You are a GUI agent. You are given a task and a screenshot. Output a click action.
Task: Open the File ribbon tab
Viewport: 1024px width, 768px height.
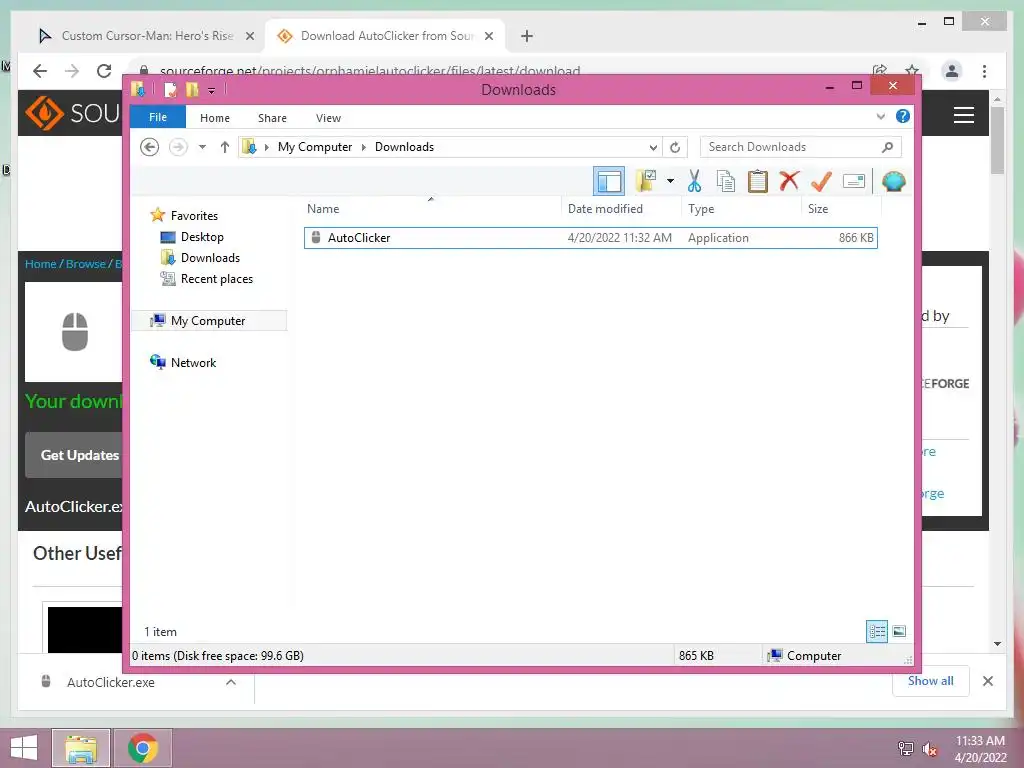(x=157, y=117)
